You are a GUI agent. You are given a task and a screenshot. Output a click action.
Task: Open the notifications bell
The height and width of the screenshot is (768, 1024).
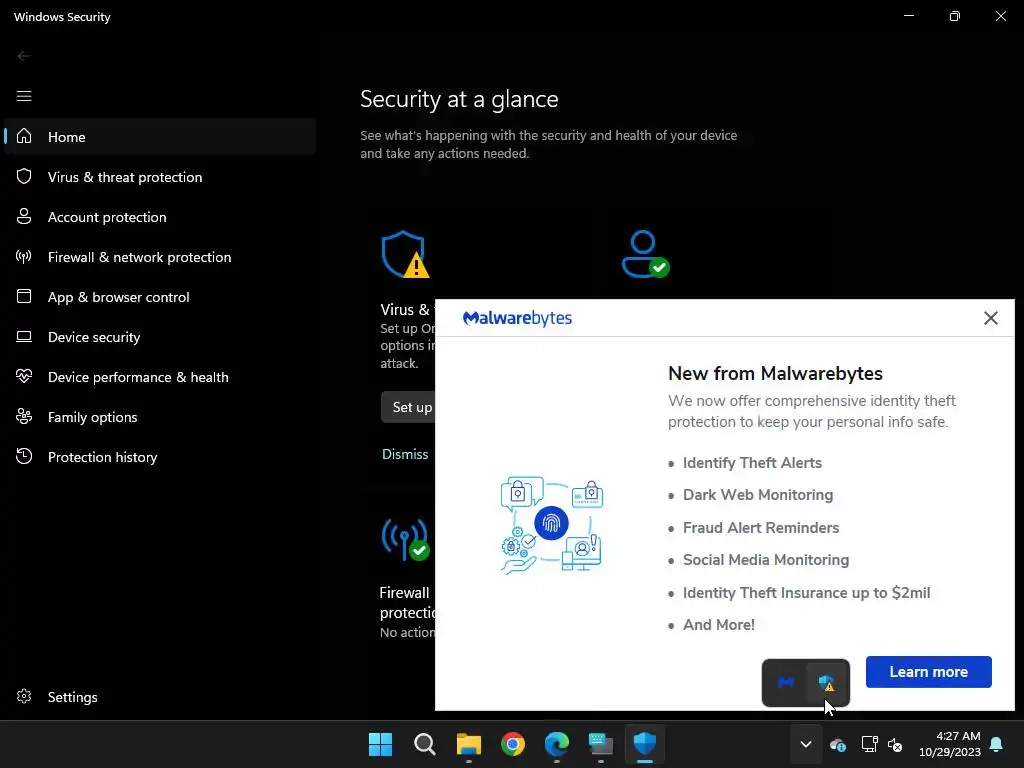pyautogui.click(x=997, y=744)
